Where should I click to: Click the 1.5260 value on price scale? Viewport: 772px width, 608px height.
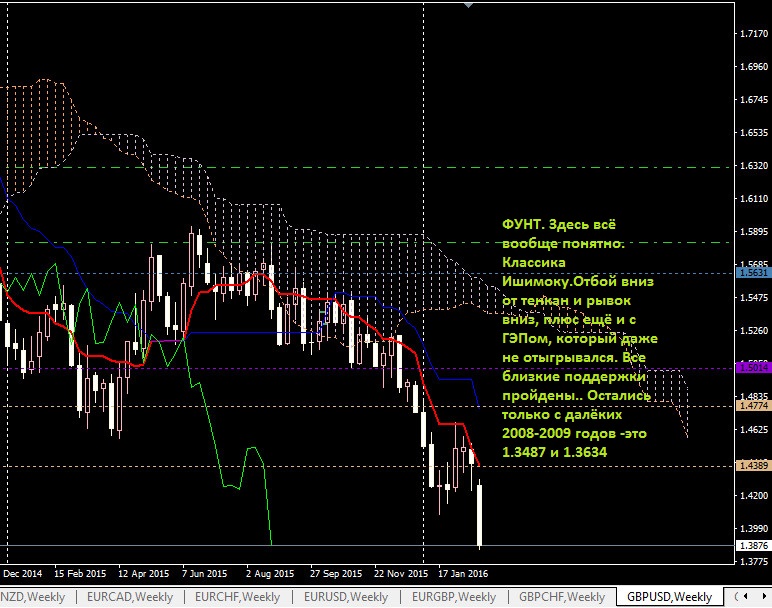754,330
